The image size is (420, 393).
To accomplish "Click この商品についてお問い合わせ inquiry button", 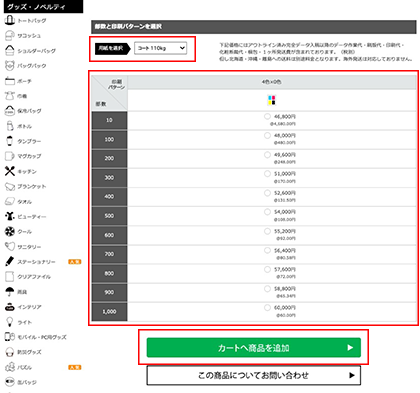I will point(254,375).
